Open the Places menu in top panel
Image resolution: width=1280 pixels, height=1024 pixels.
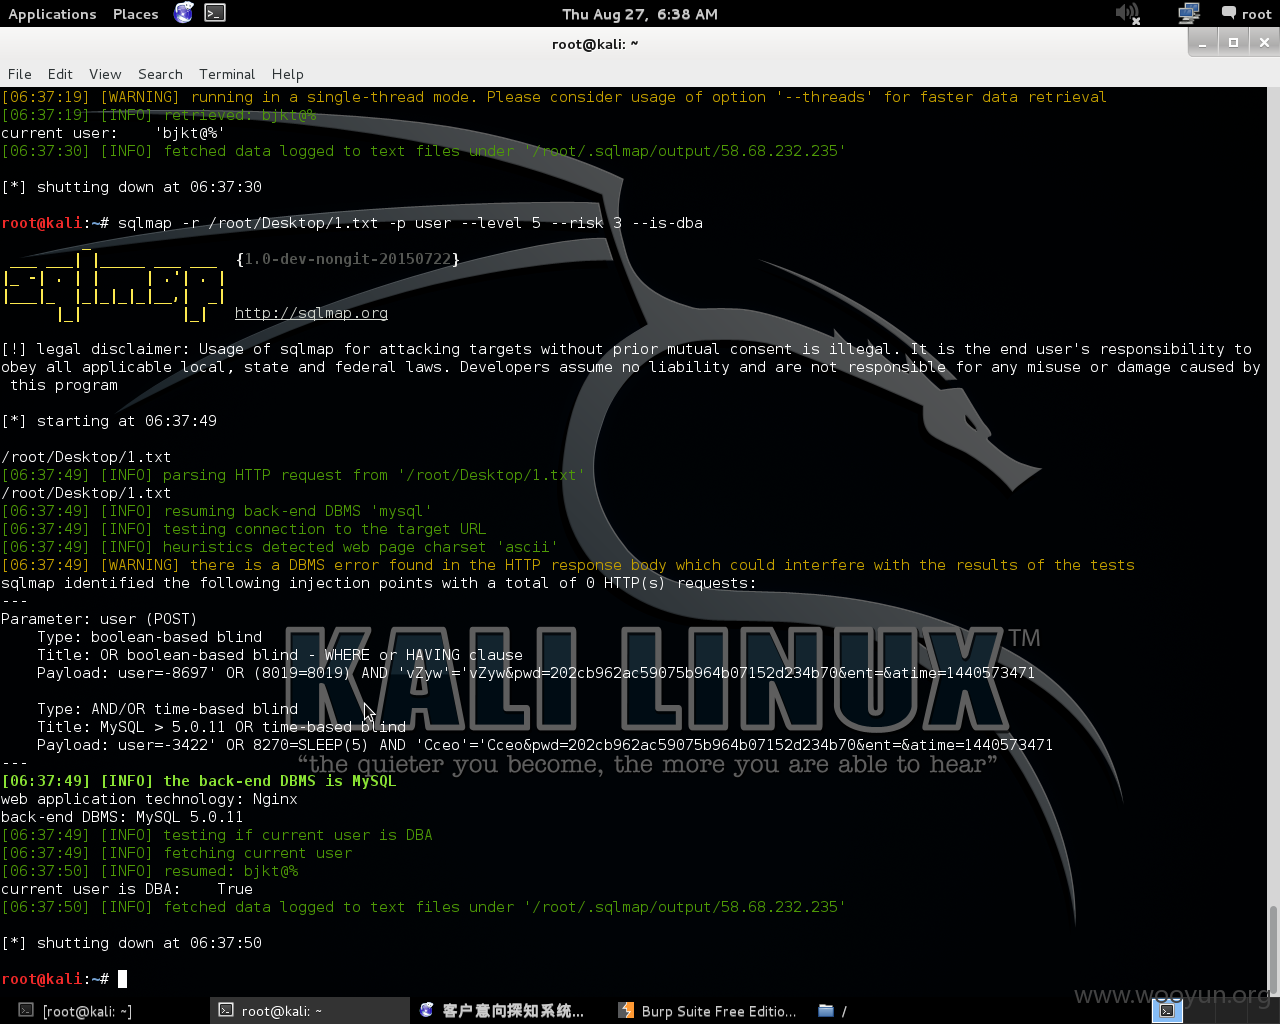135,14
